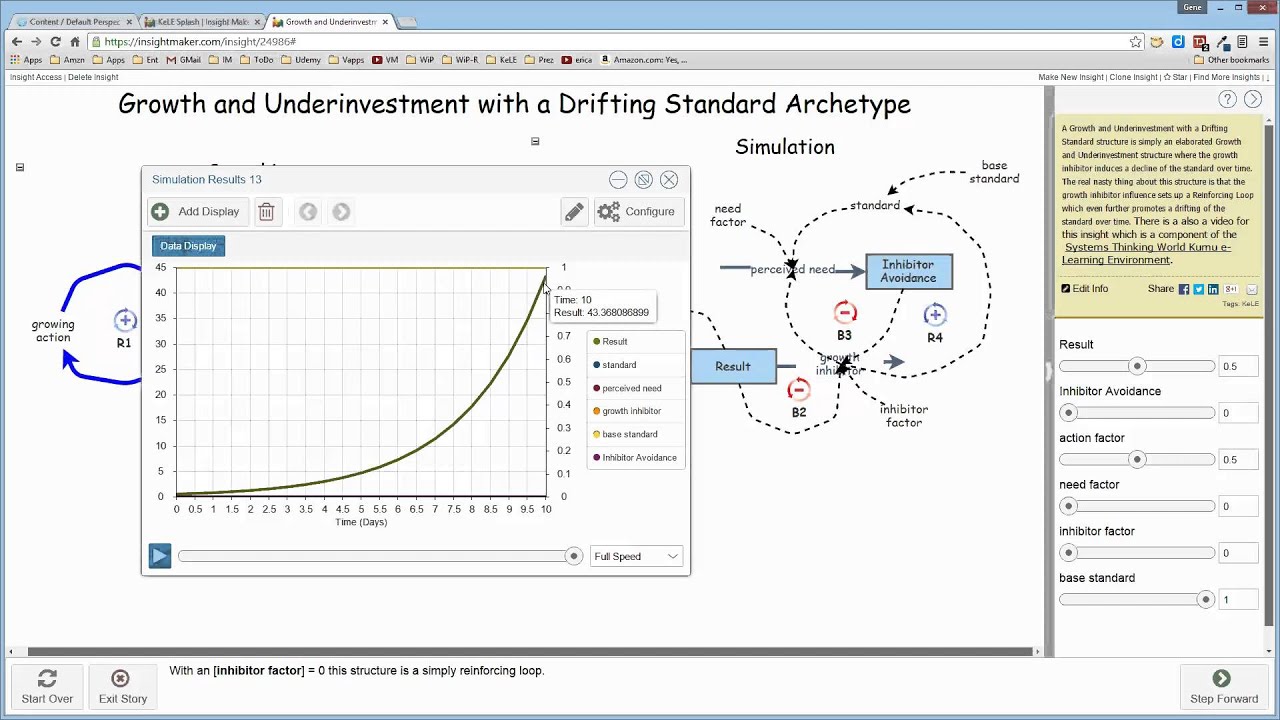Open the Chrome hamburger menu

coord(1264,42)
